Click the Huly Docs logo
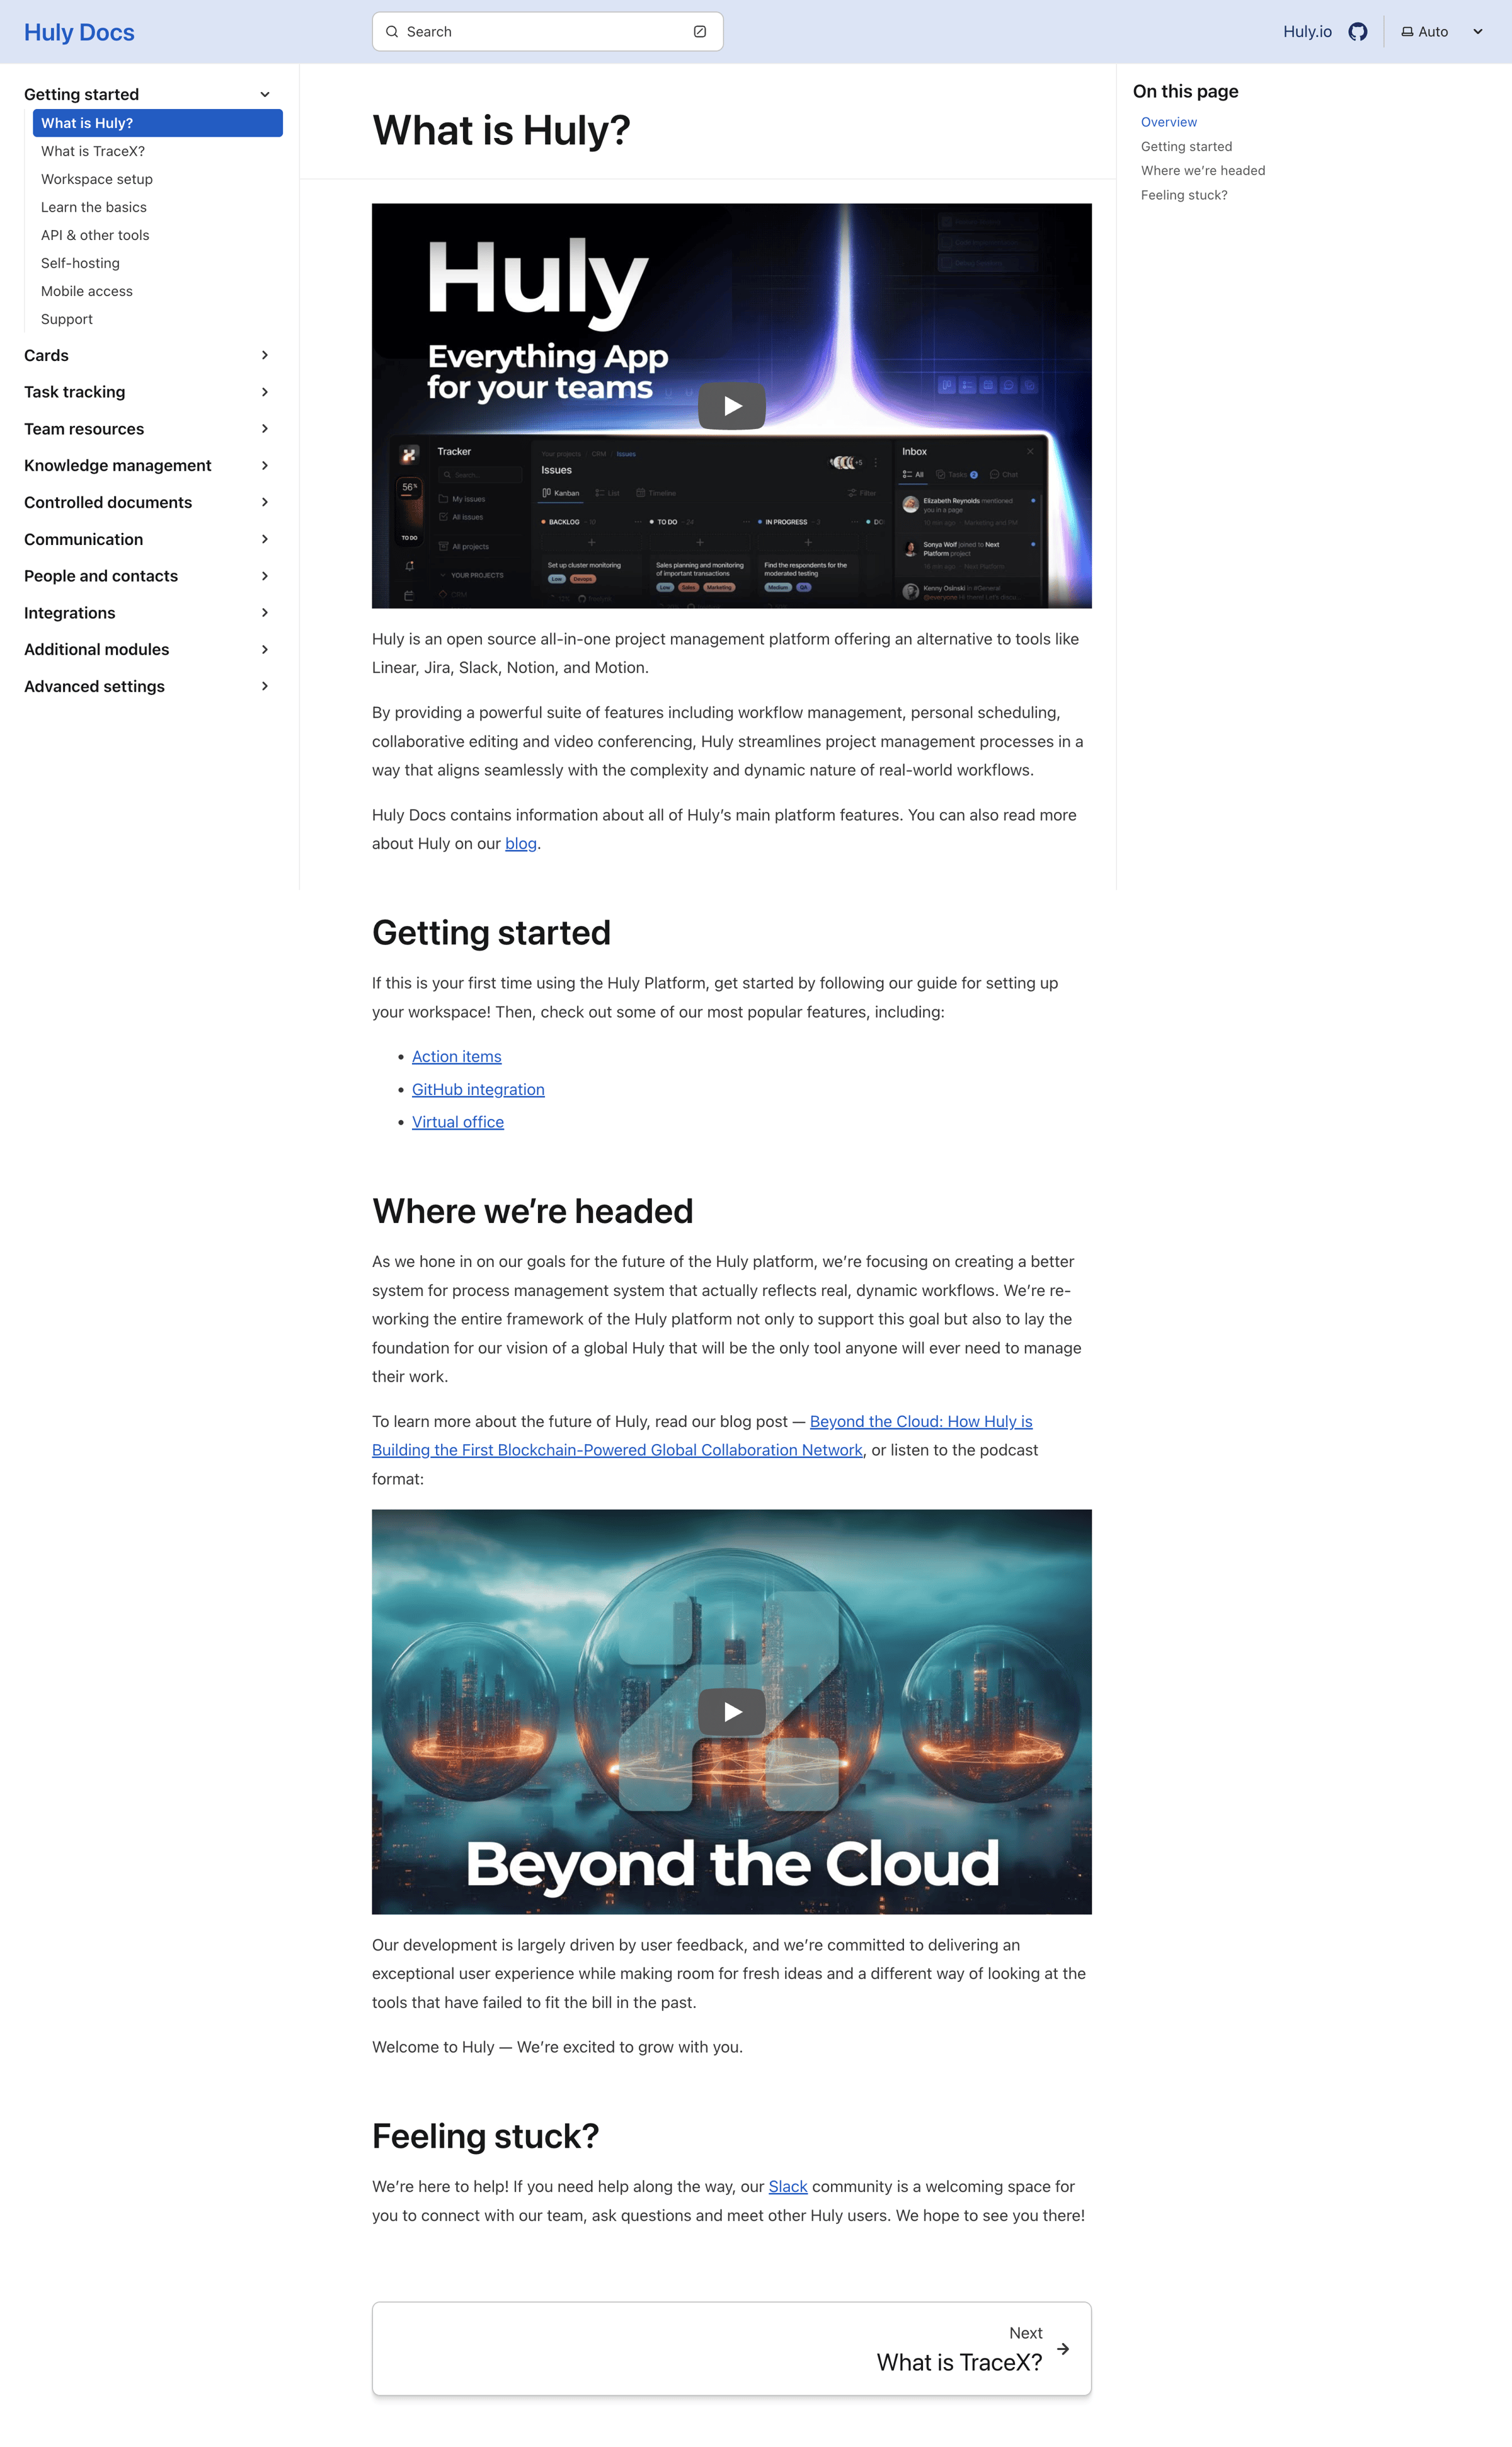 click(79, 32)
